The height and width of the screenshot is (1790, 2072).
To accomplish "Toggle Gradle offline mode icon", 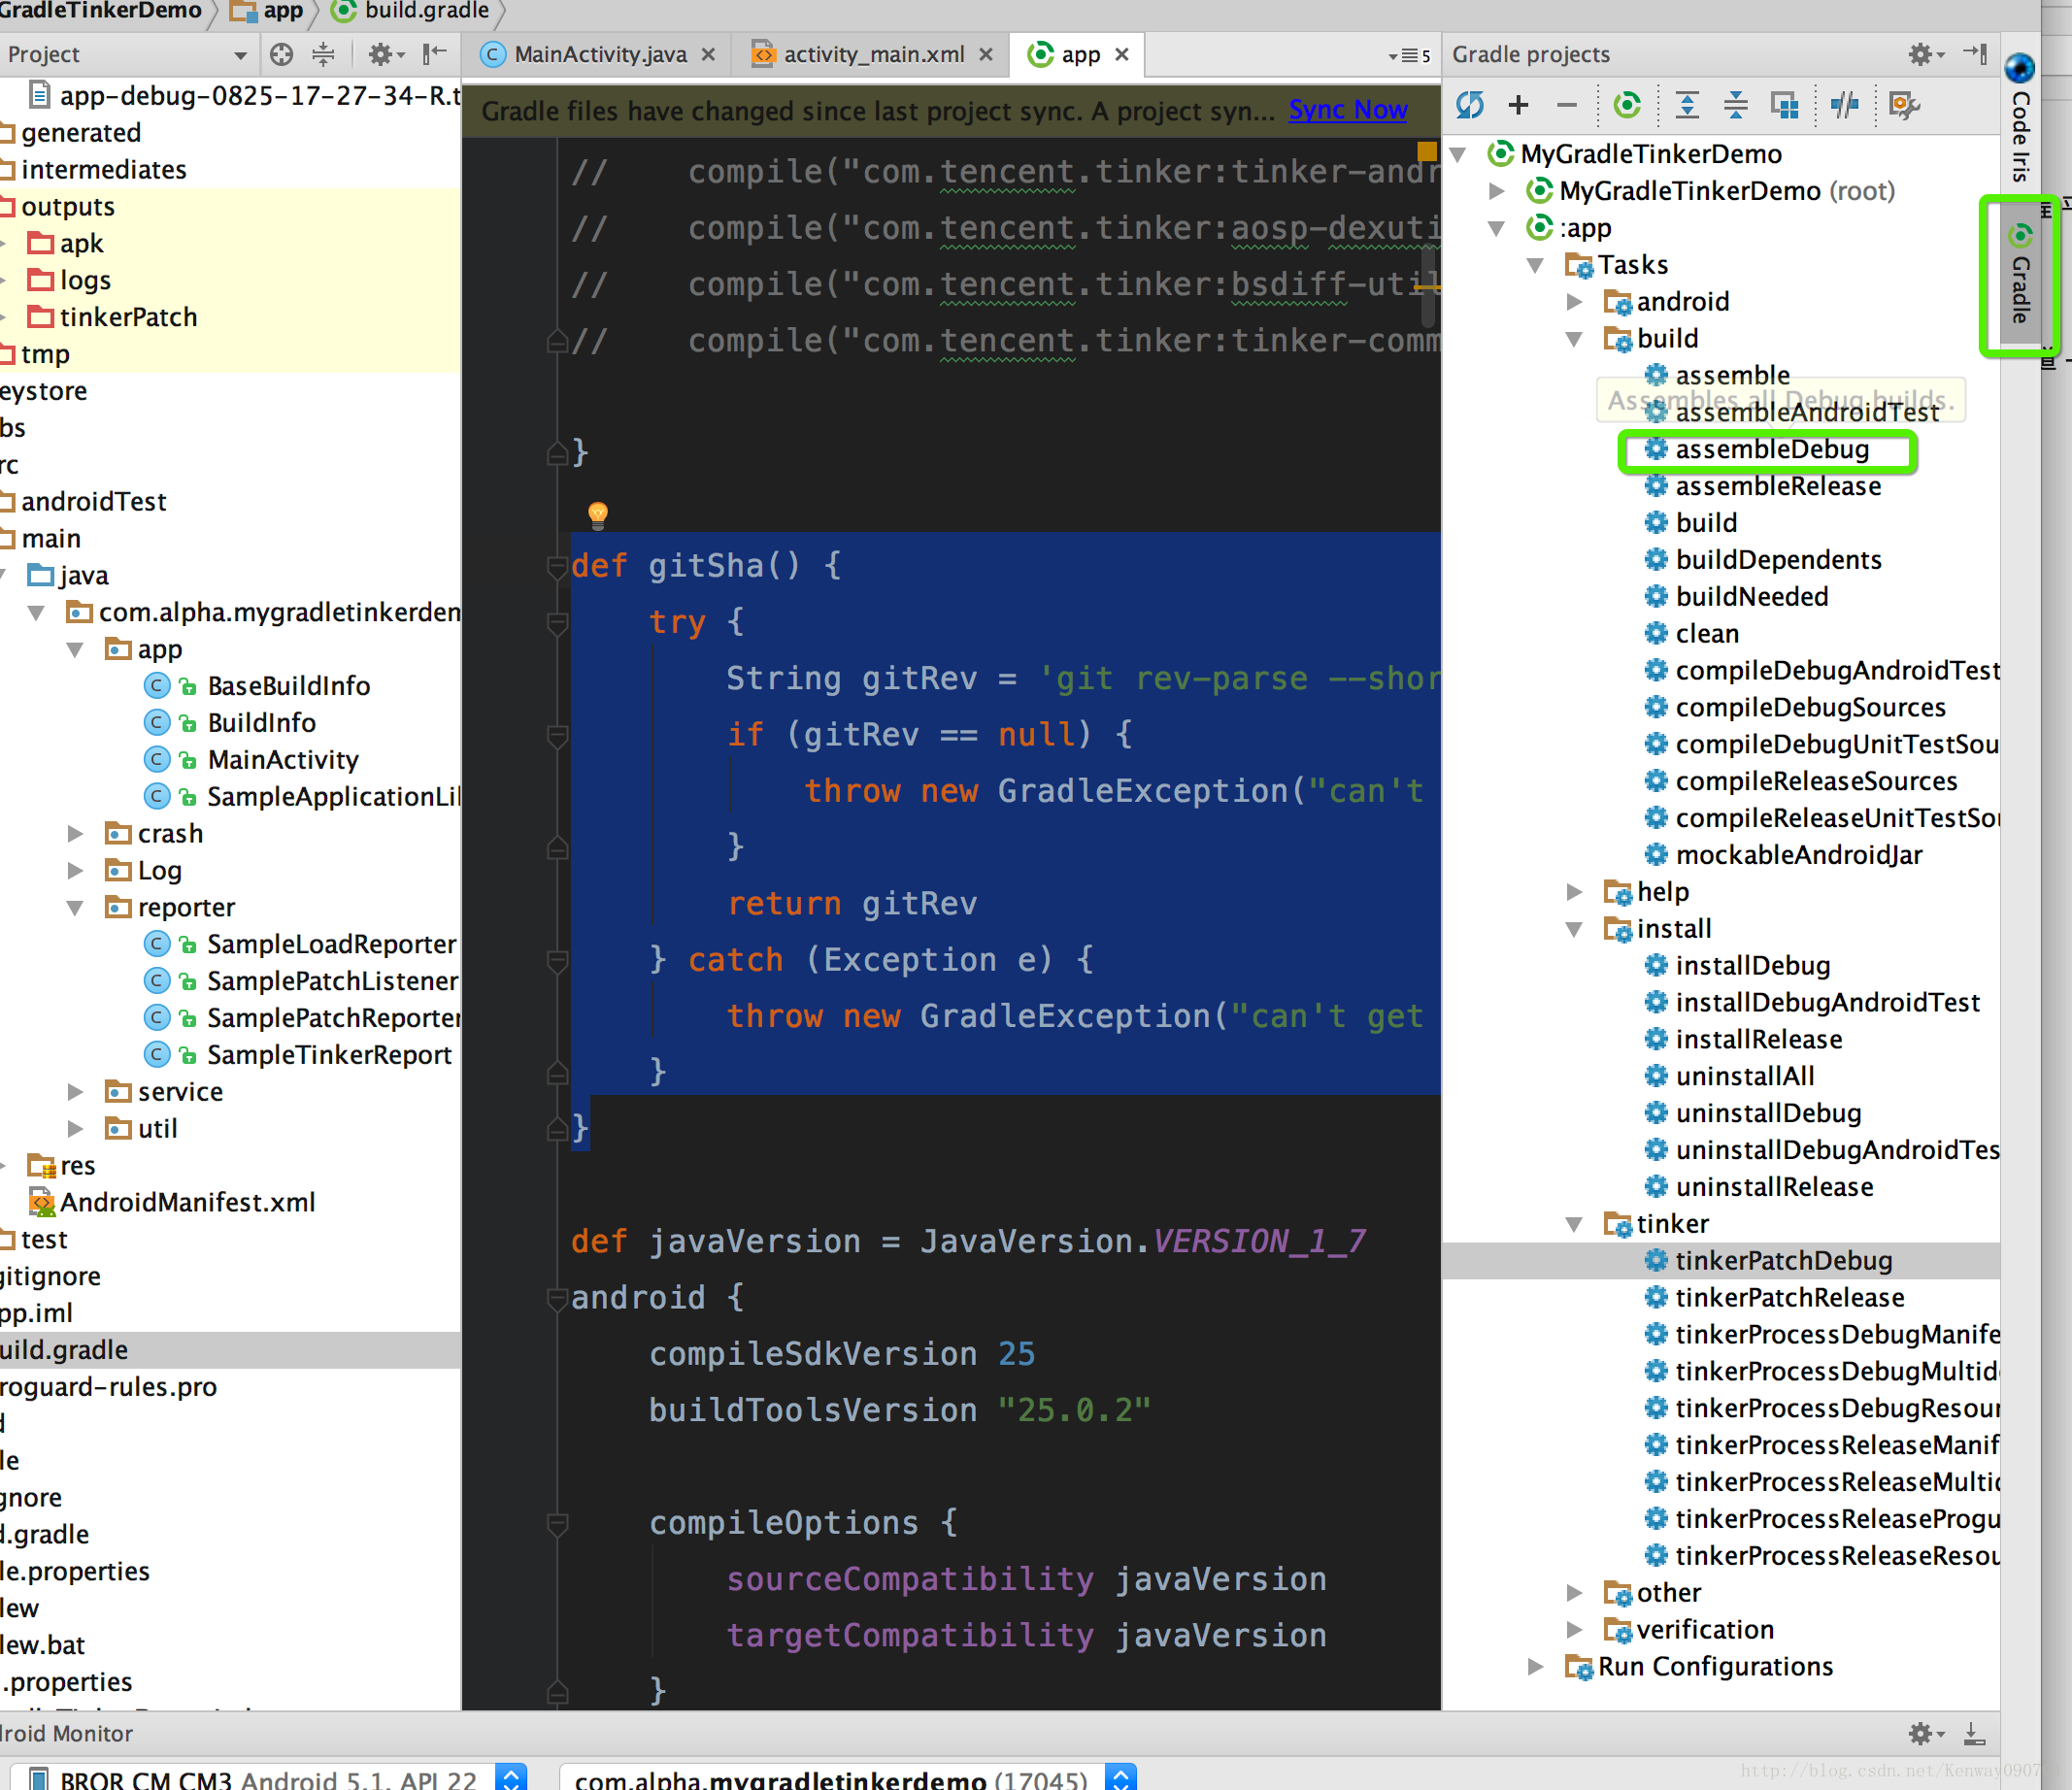I will 1844,104.
